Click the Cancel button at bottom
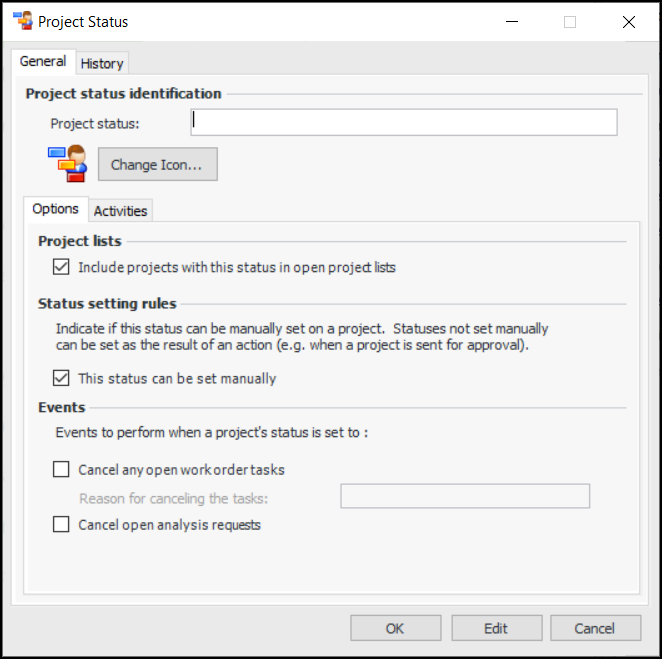Screen dimensions: 662x659 (x=595, y=628)
